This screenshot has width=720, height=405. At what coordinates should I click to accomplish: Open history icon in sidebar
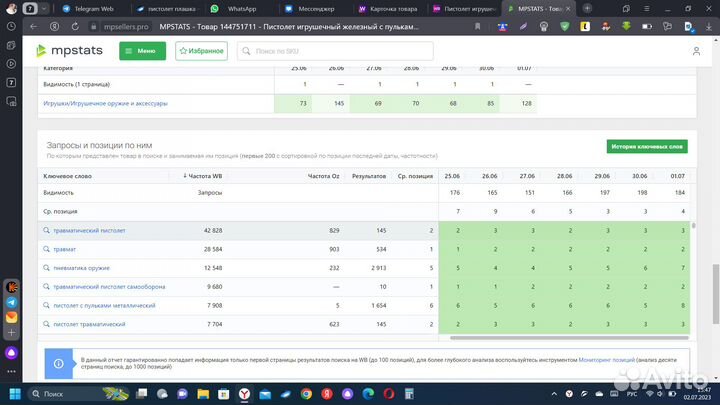11,27
